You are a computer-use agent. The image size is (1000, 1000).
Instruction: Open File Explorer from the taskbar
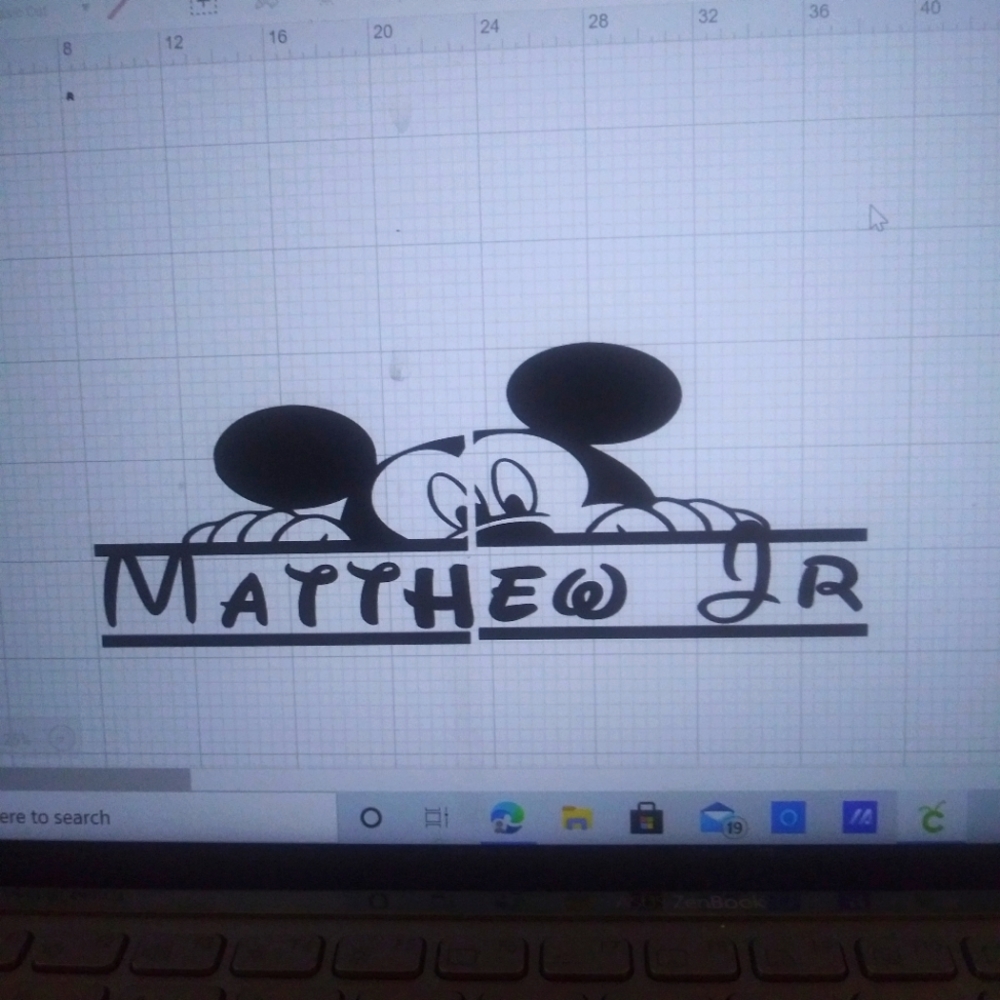[x=577, y=818]
